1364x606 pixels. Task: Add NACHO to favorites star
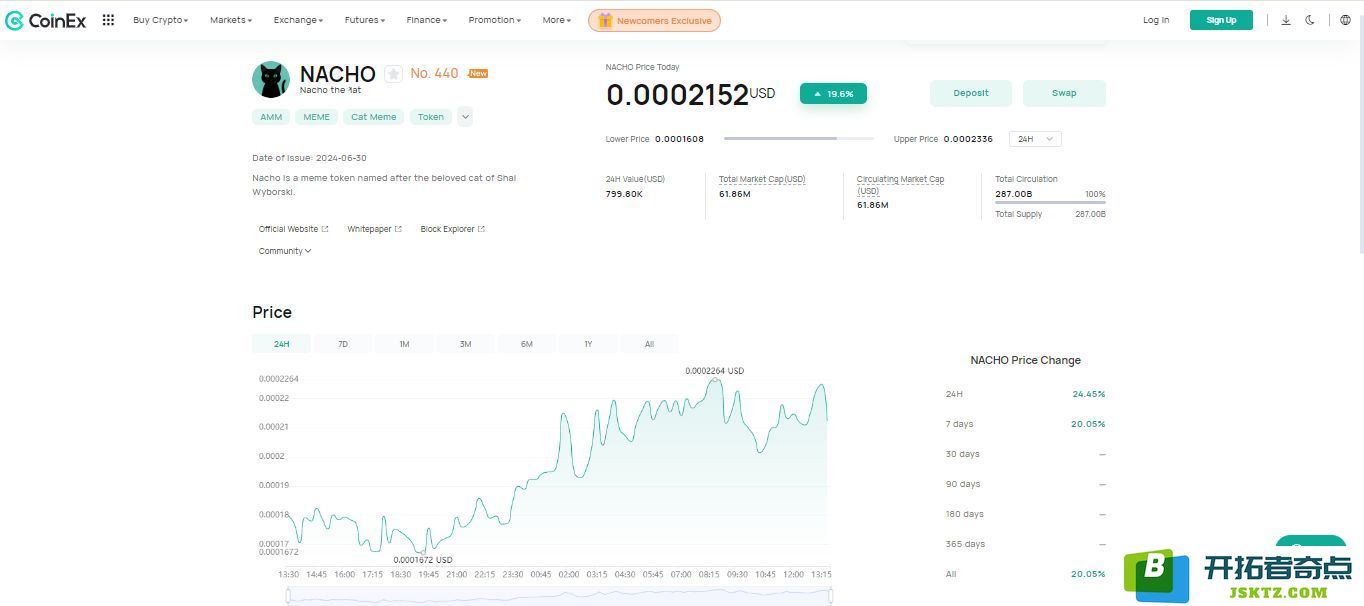point(393,74)
